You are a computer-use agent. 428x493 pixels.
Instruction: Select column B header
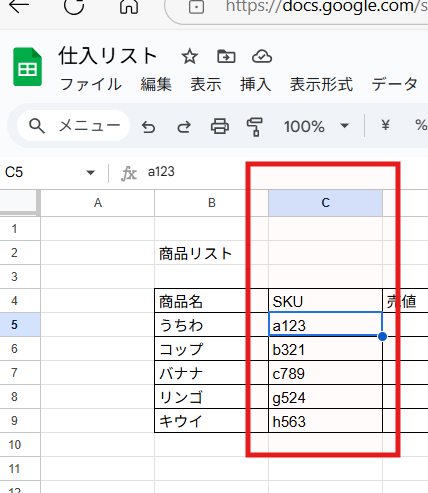click(211, 203)
